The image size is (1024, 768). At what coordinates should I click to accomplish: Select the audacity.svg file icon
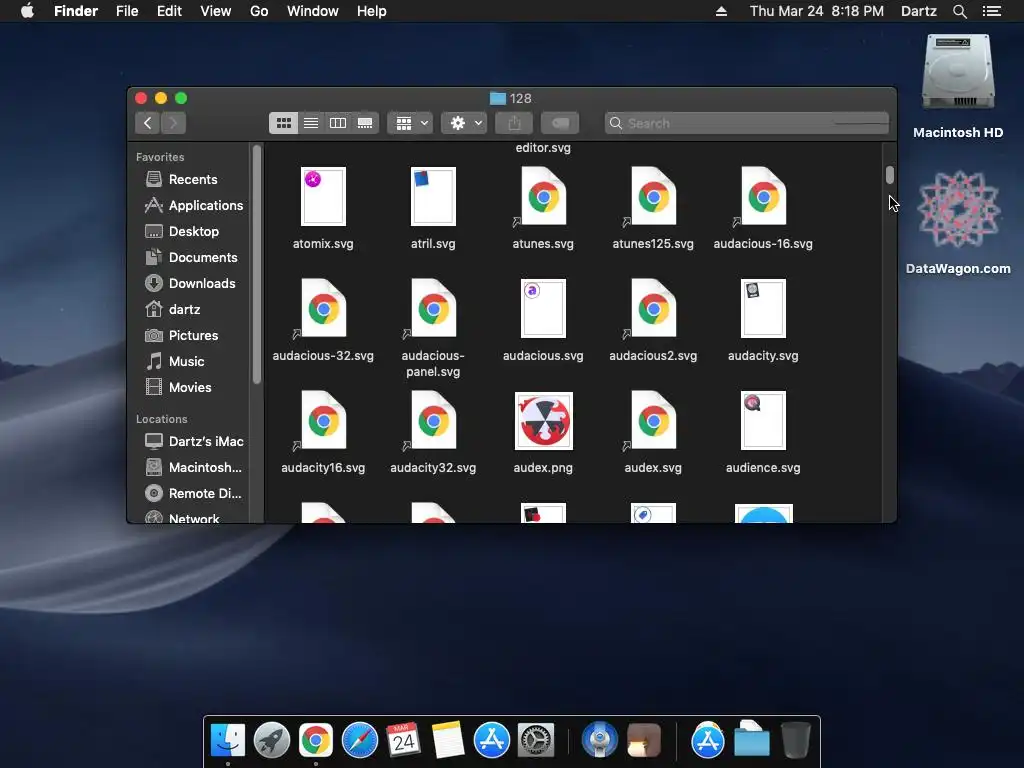[763, 308]
